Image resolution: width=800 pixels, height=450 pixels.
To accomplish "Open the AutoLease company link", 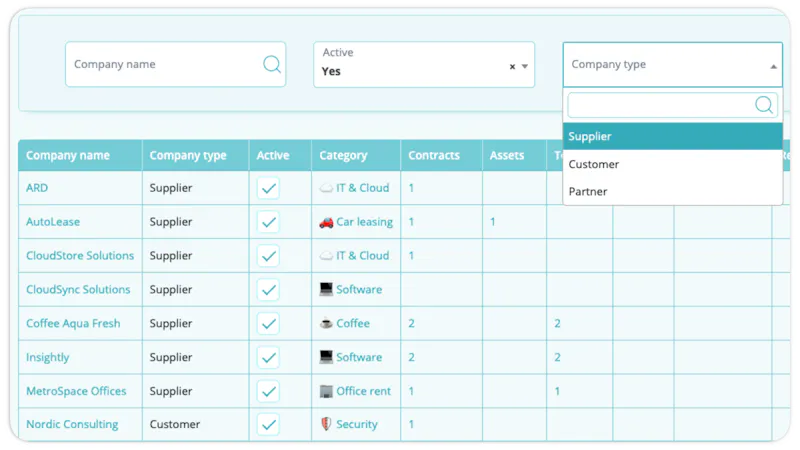I will (x=53, y=221).
